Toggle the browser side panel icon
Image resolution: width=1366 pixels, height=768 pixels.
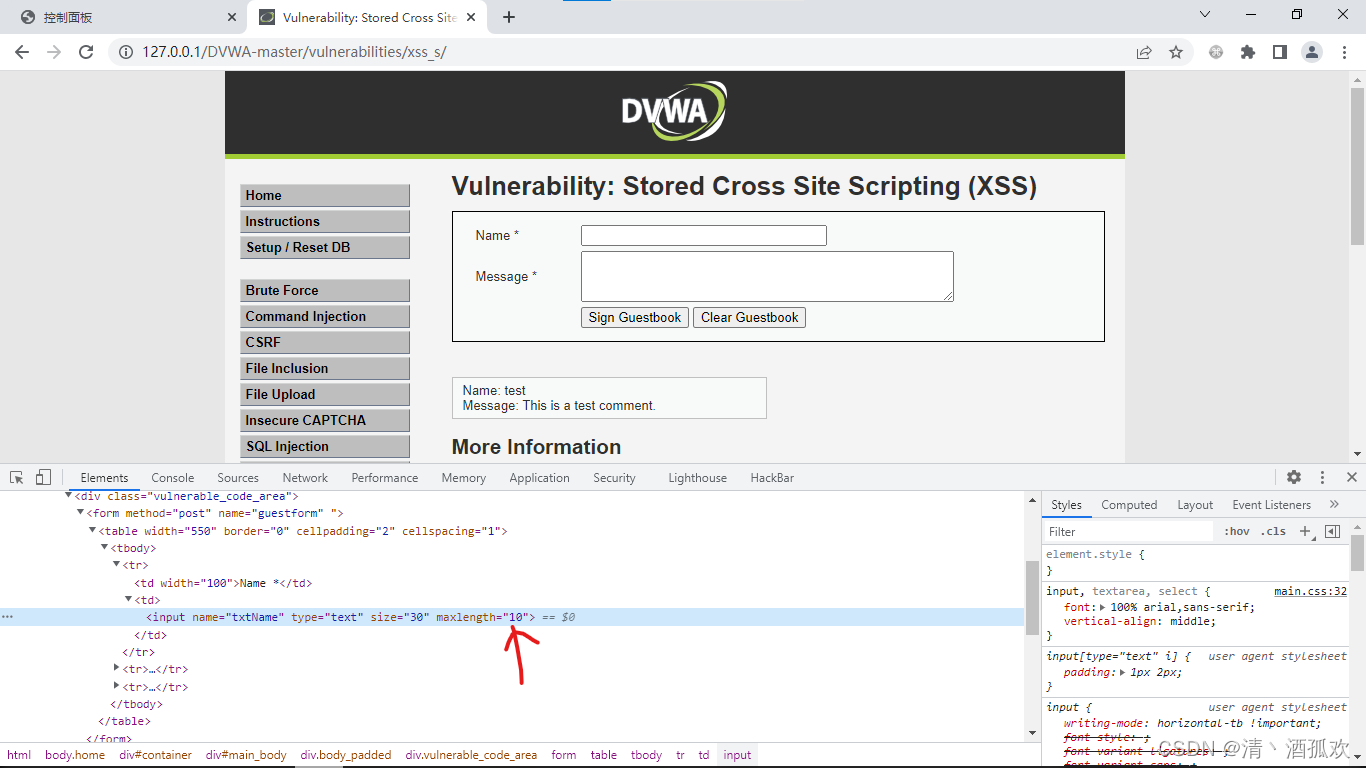(1280, 52)
